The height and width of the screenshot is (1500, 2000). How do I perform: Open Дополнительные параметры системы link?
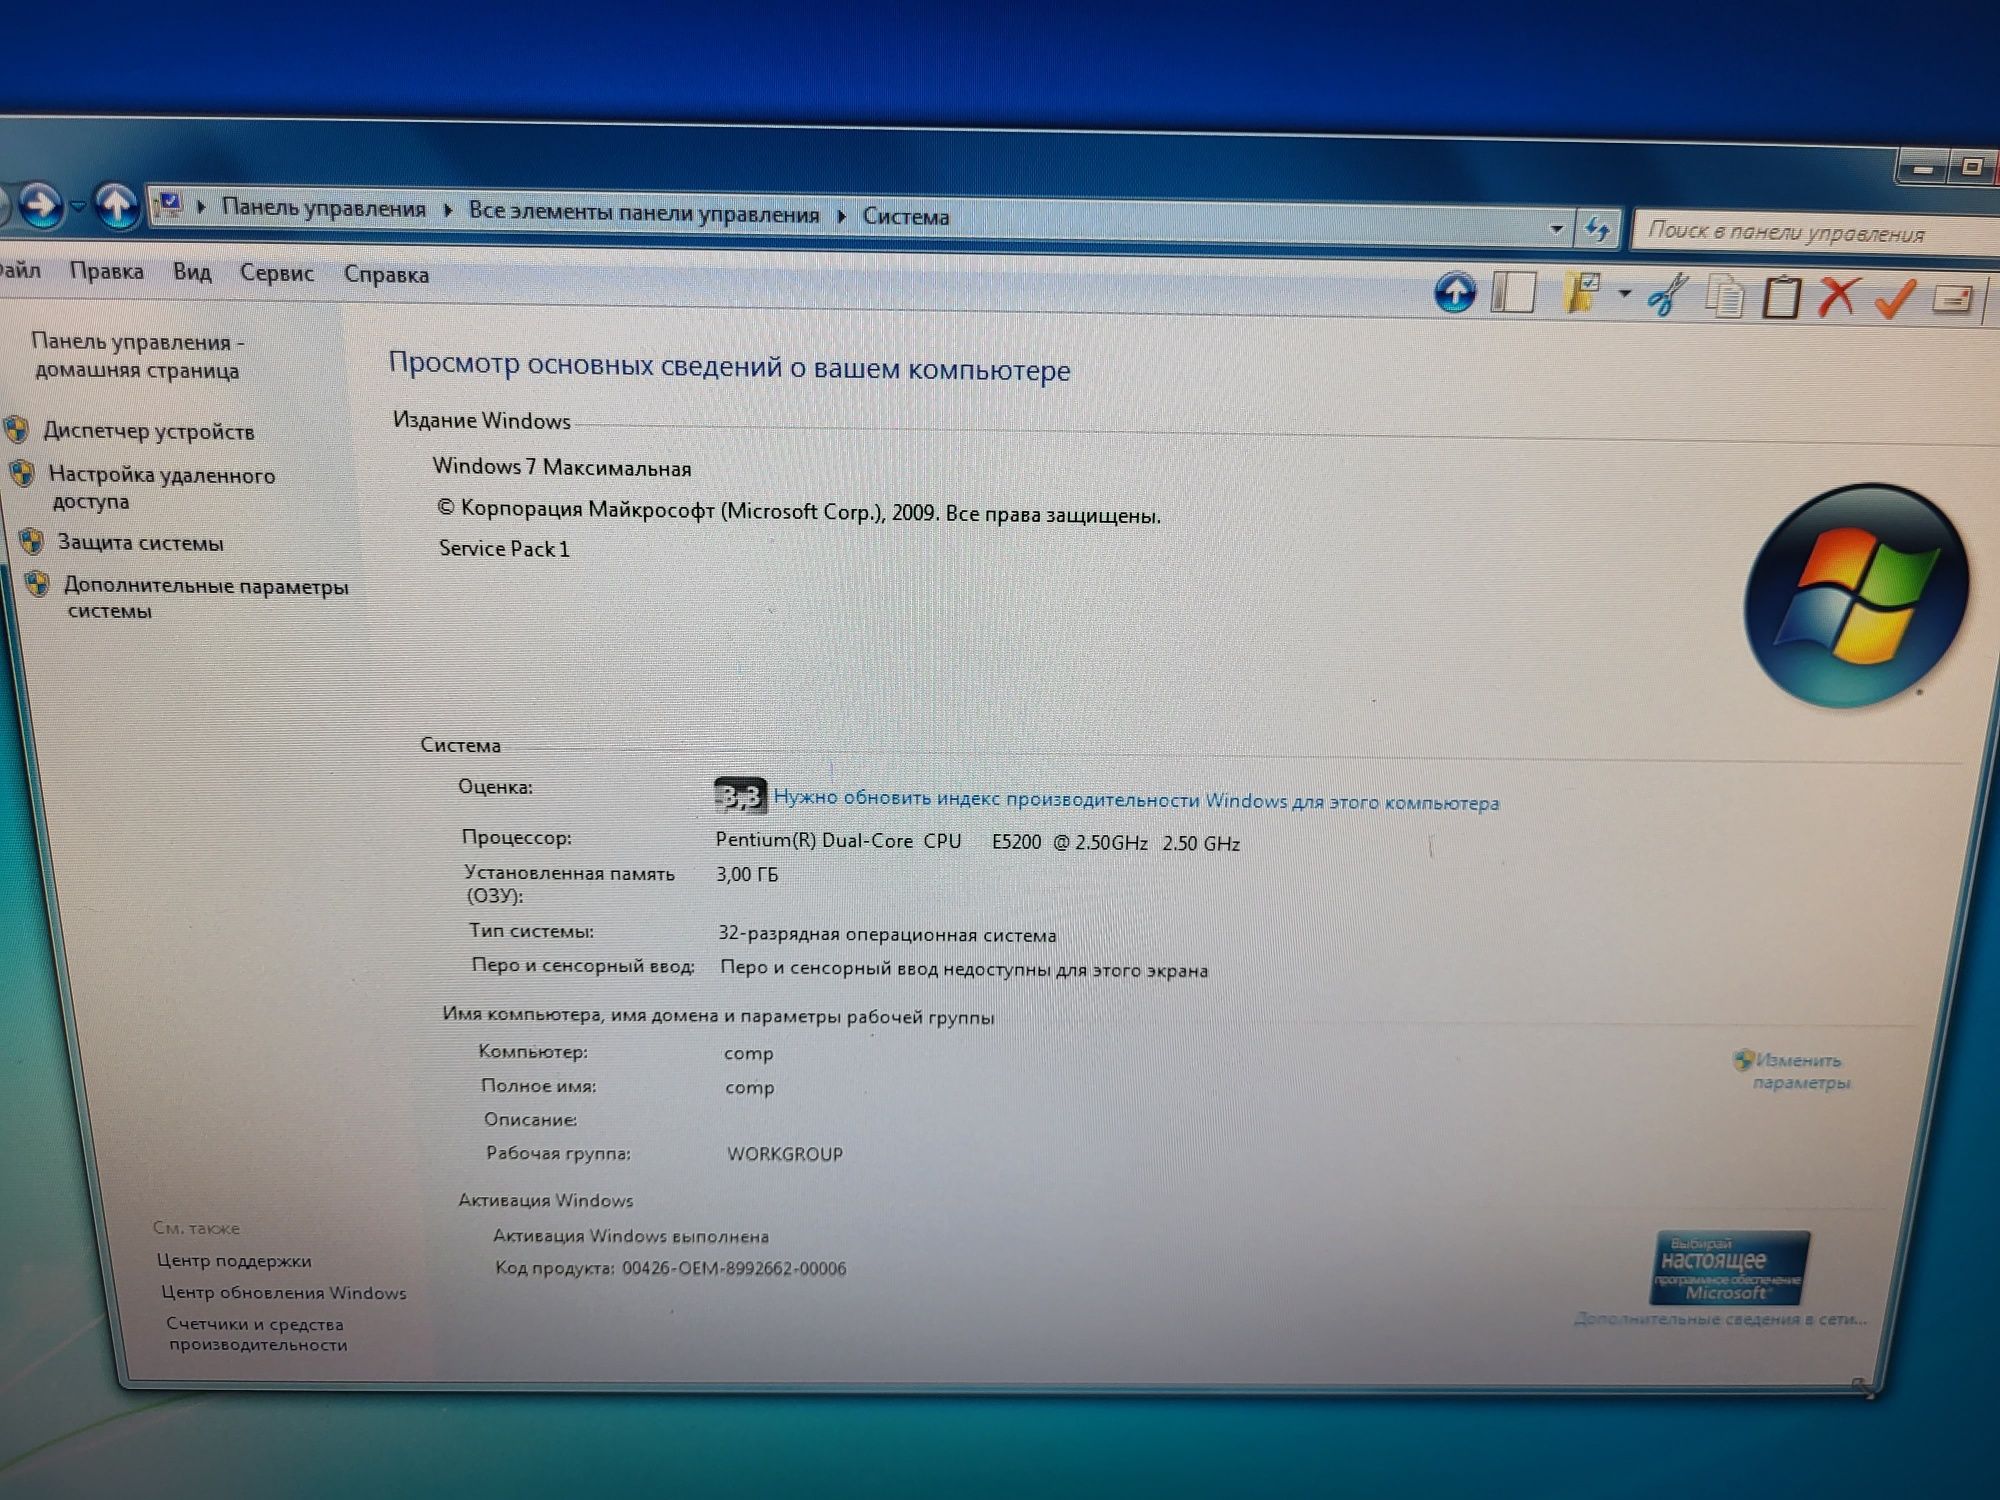click(x=207, y=598)
